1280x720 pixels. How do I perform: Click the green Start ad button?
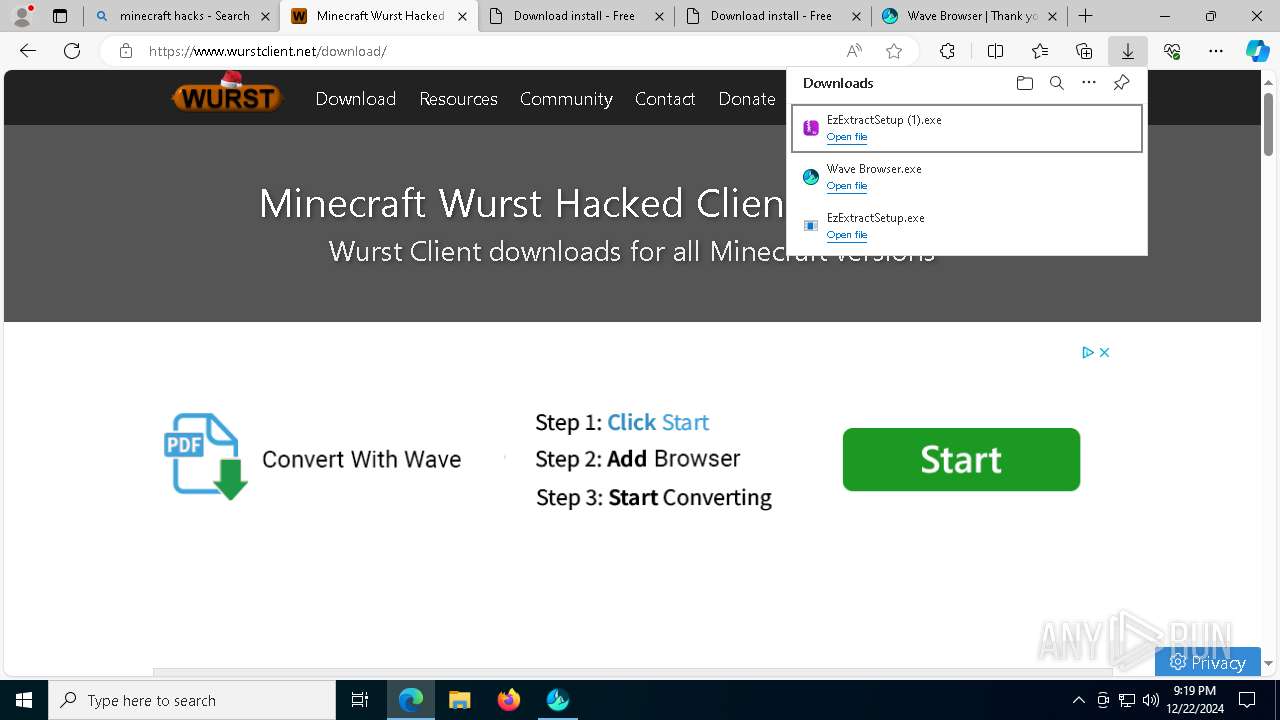point(961,459)
